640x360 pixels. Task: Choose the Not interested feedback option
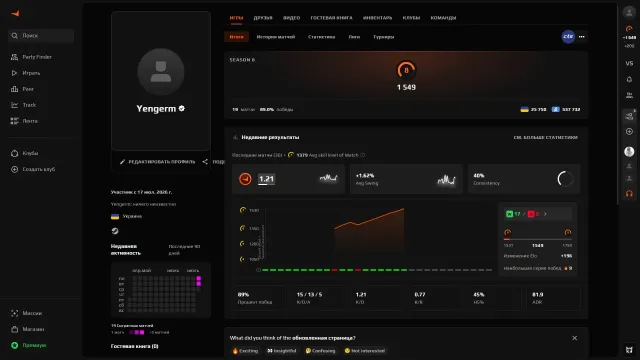coord(364,351)
